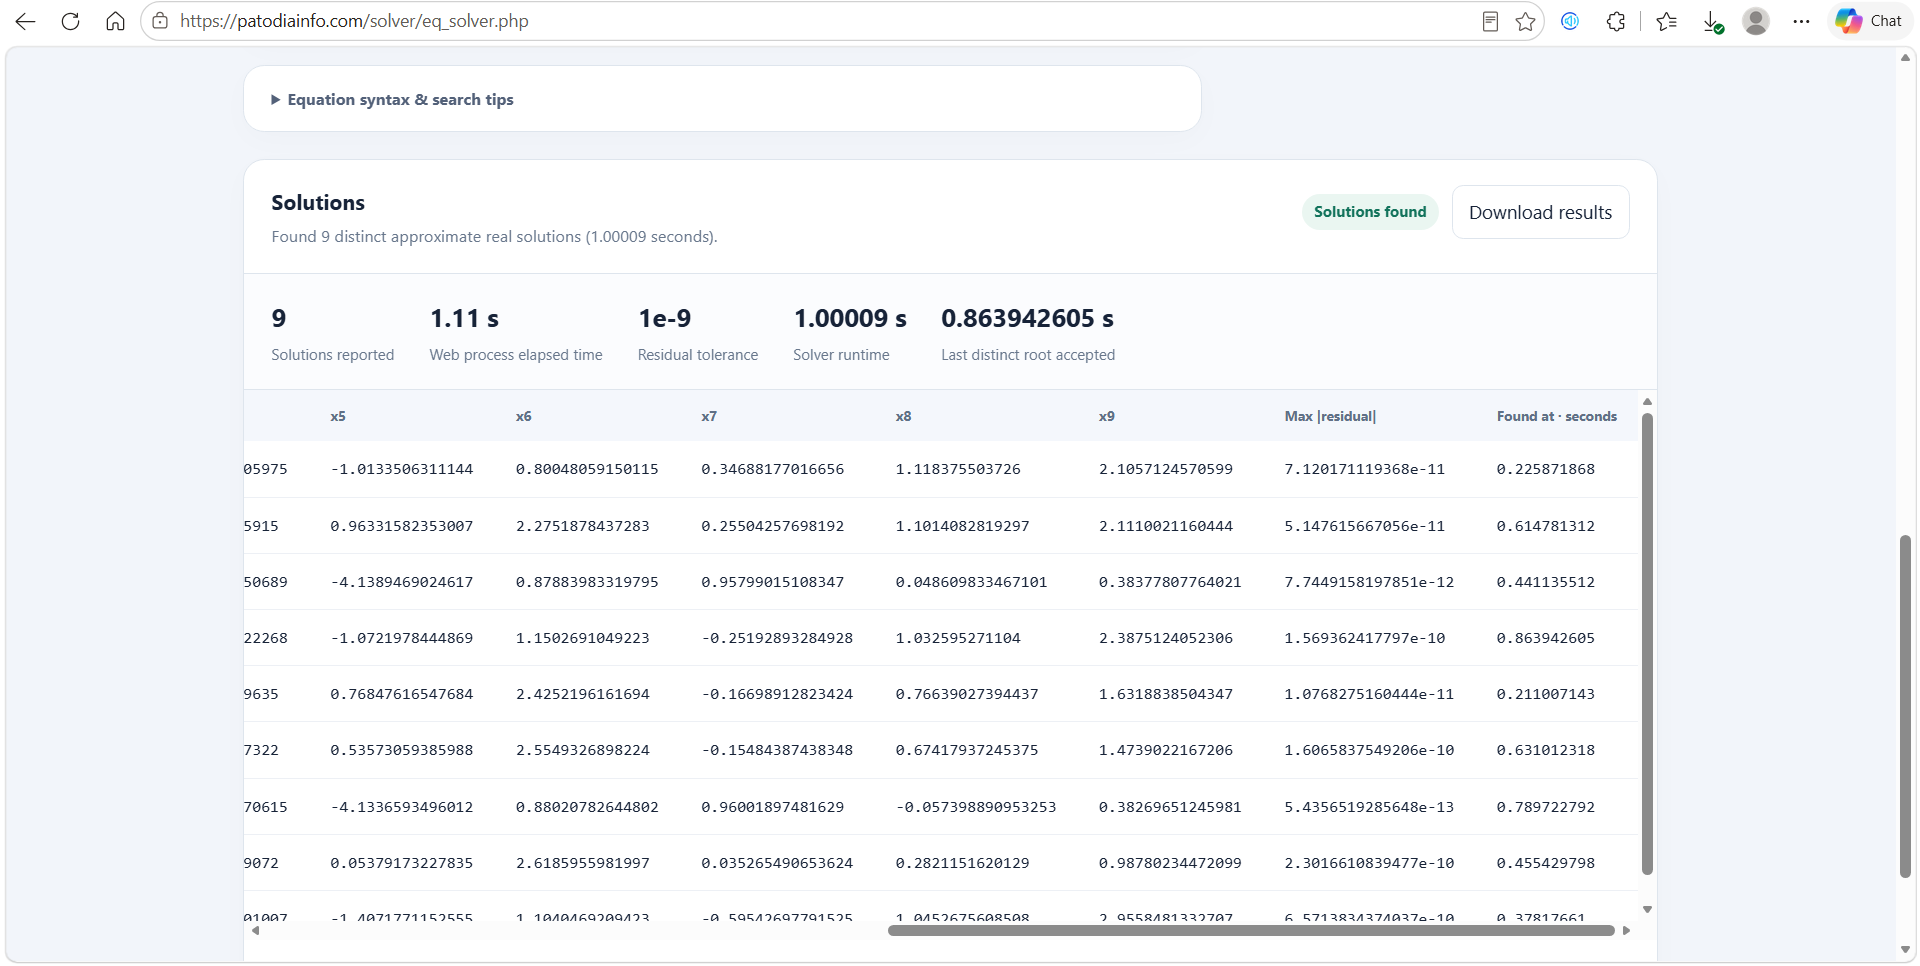
Task: Reload the solver page
Action: click(70, 21)
